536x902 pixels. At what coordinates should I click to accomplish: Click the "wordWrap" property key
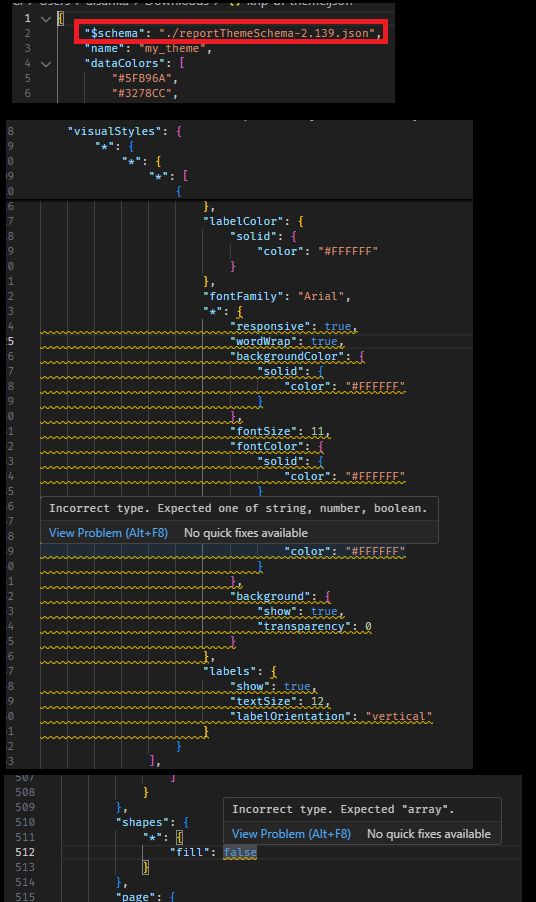(x=263, y=341)
